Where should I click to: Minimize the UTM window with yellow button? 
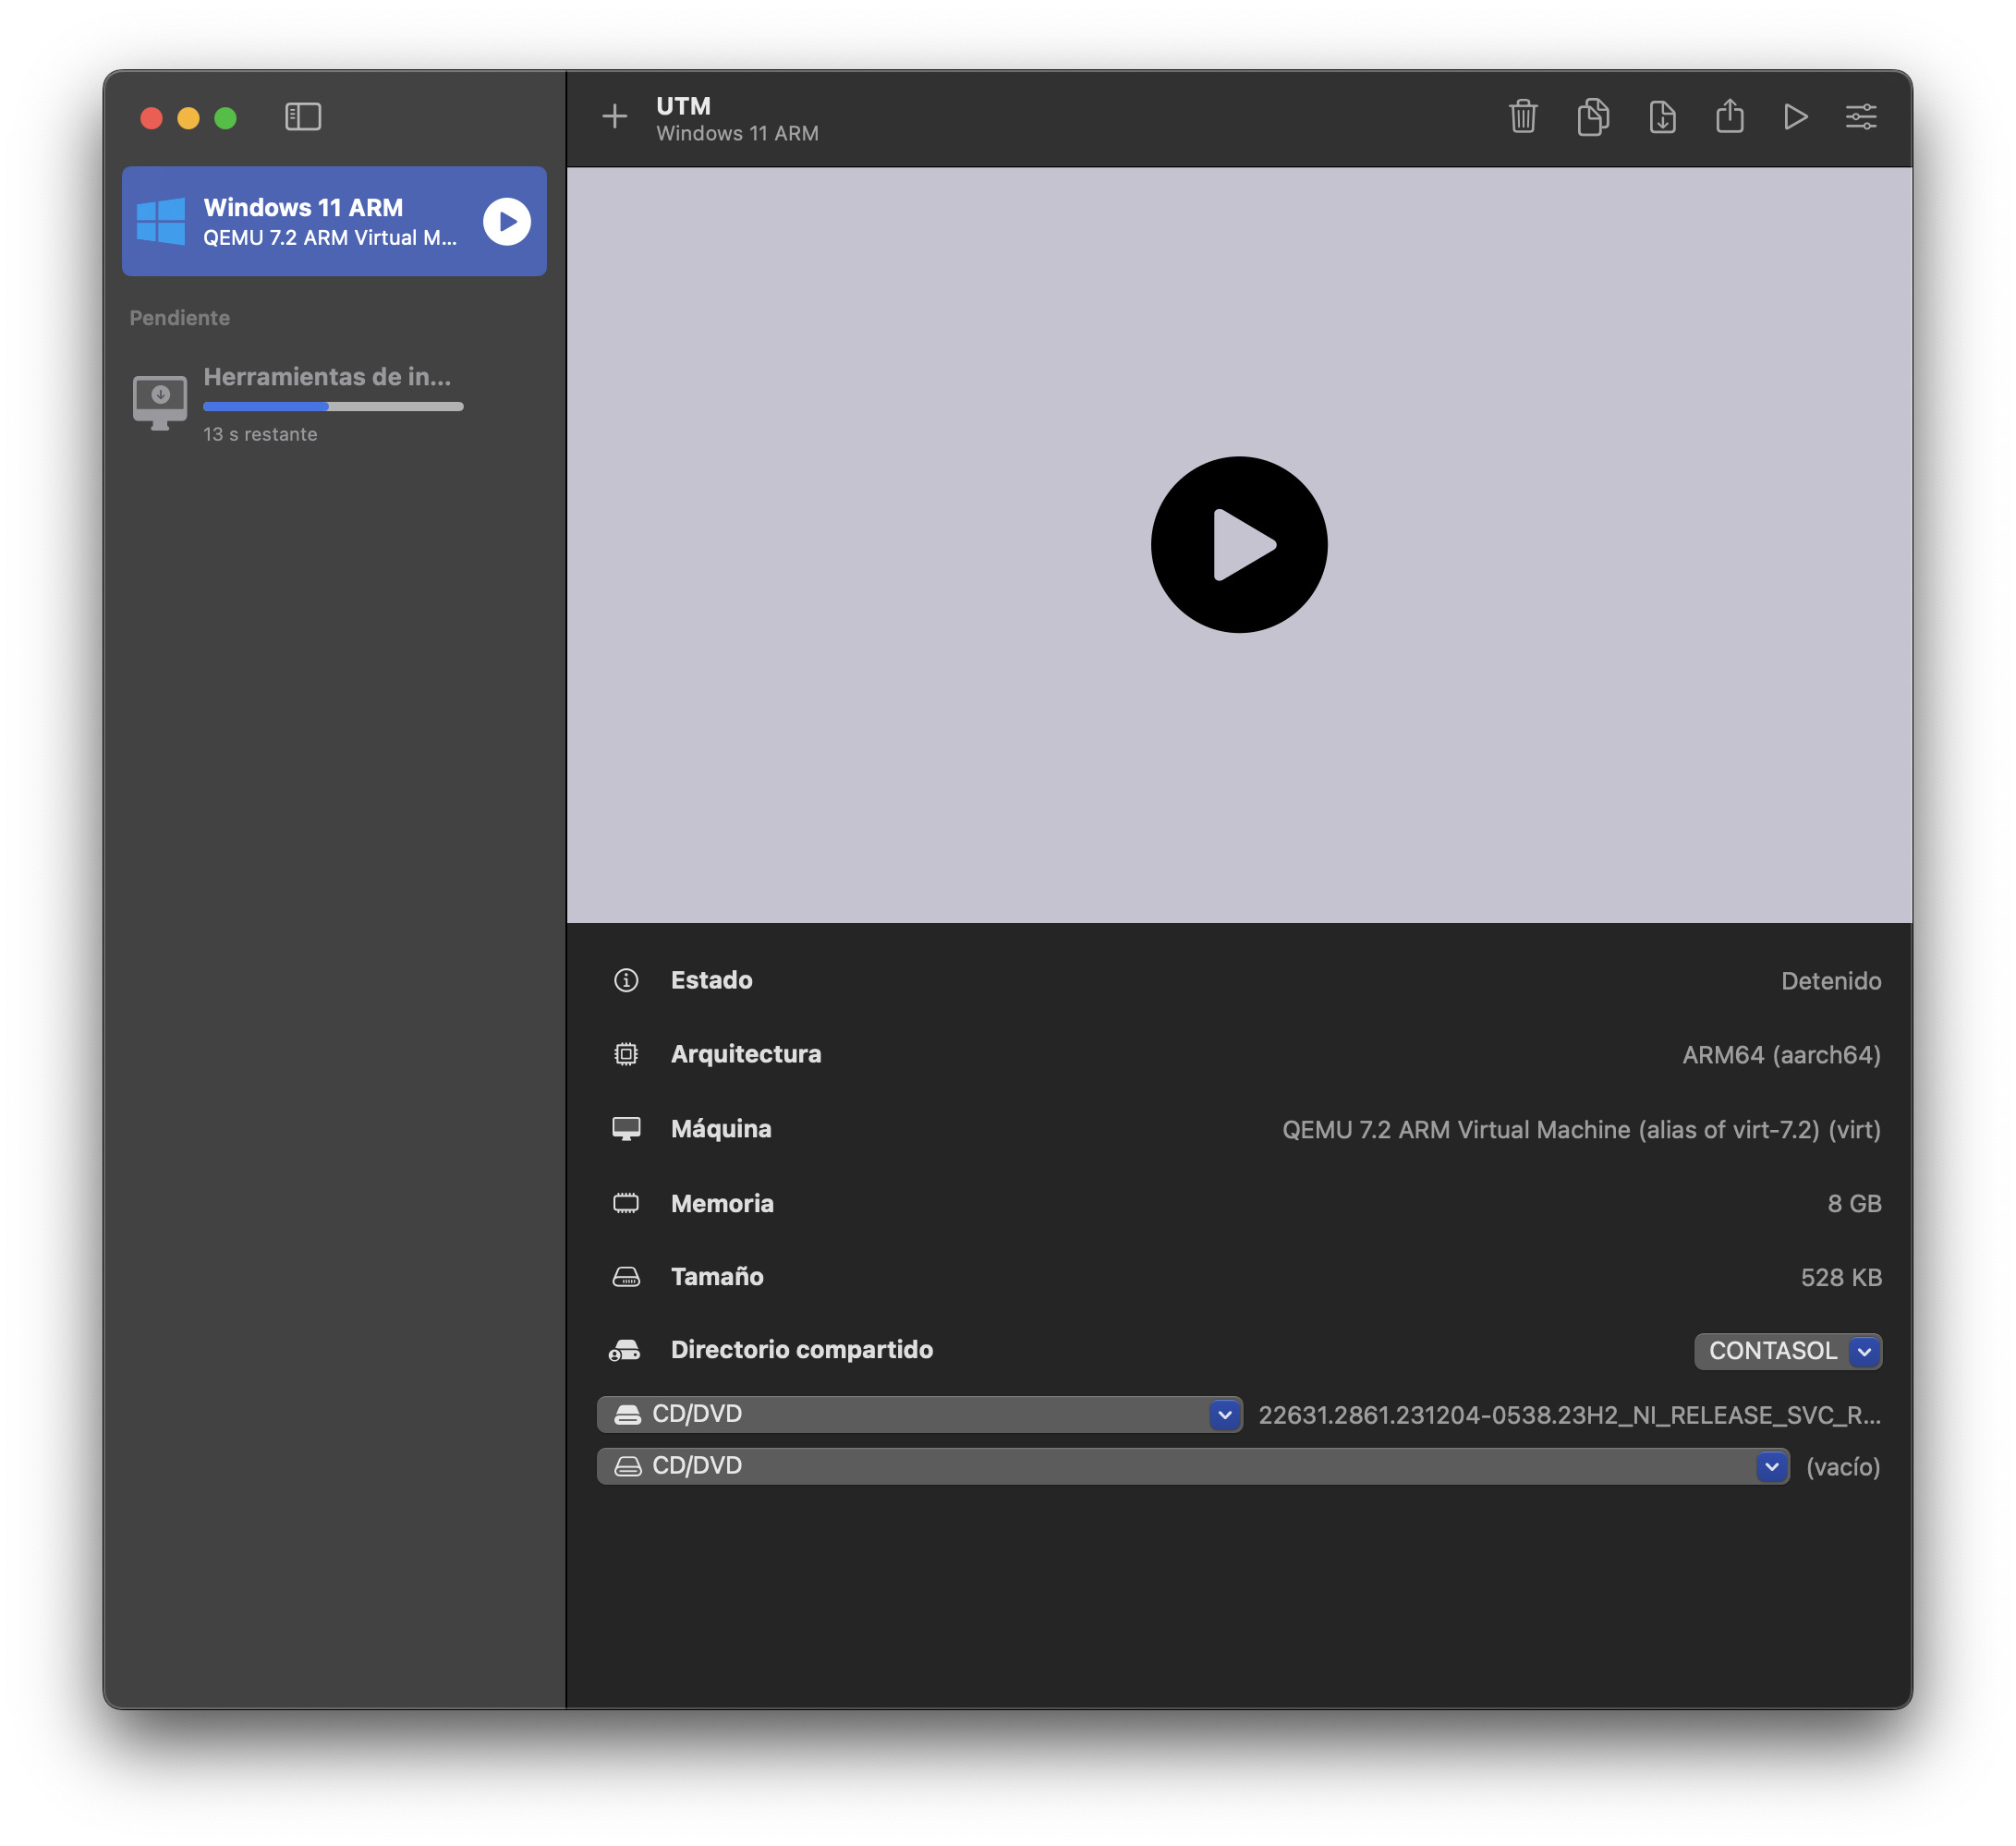[x=188, y=118]
